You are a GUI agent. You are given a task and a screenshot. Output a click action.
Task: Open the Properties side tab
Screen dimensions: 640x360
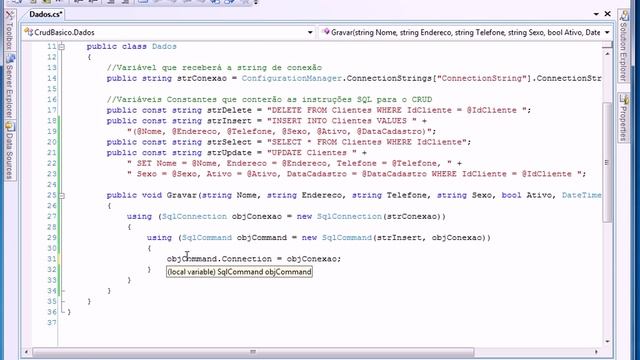pos(624,118)
